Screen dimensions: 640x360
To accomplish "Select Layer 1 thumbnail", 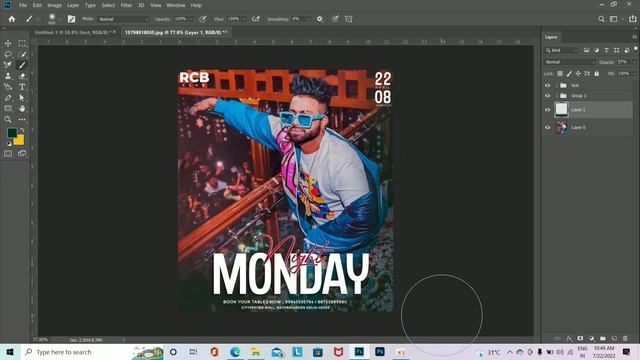I will [561, 110].
